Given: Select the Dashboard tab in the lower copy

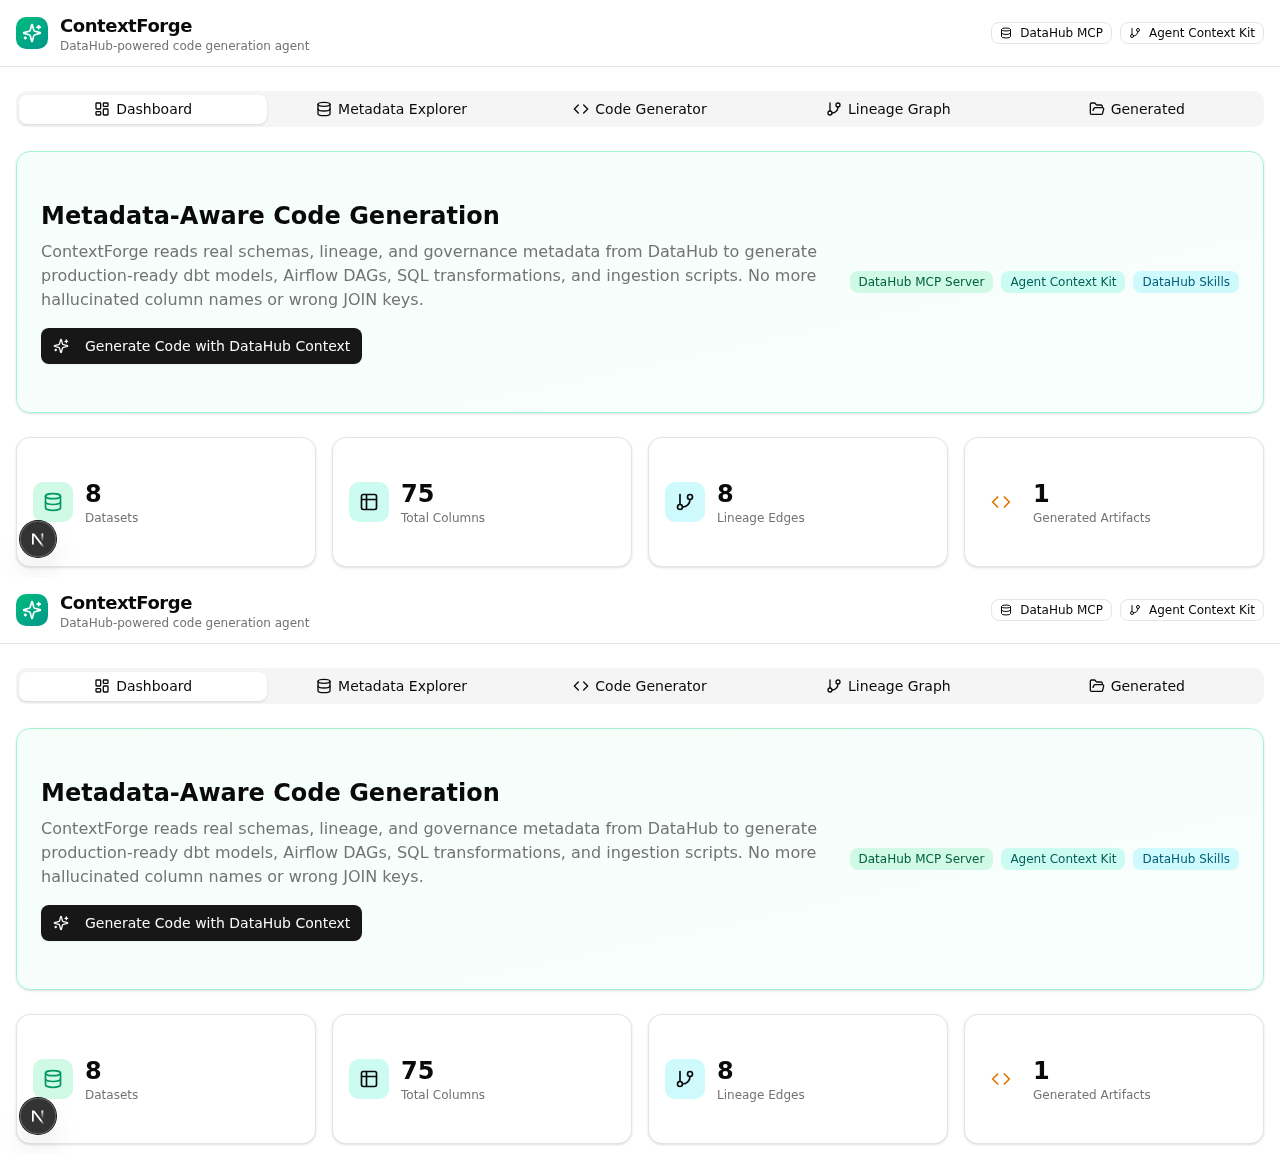Looking at the screenshot, I should 143,686.
